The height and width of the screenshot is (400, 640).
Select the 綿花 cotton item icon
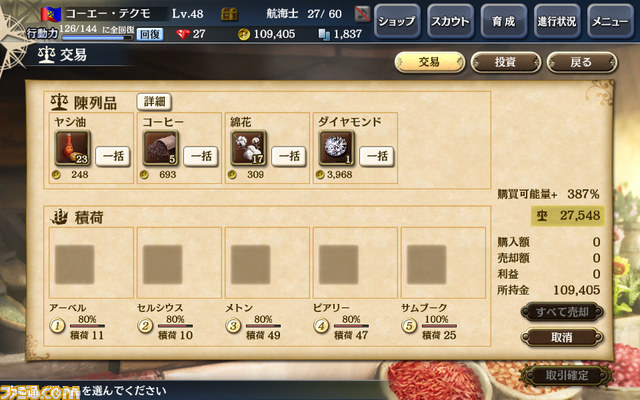click(x=249, y=148)
